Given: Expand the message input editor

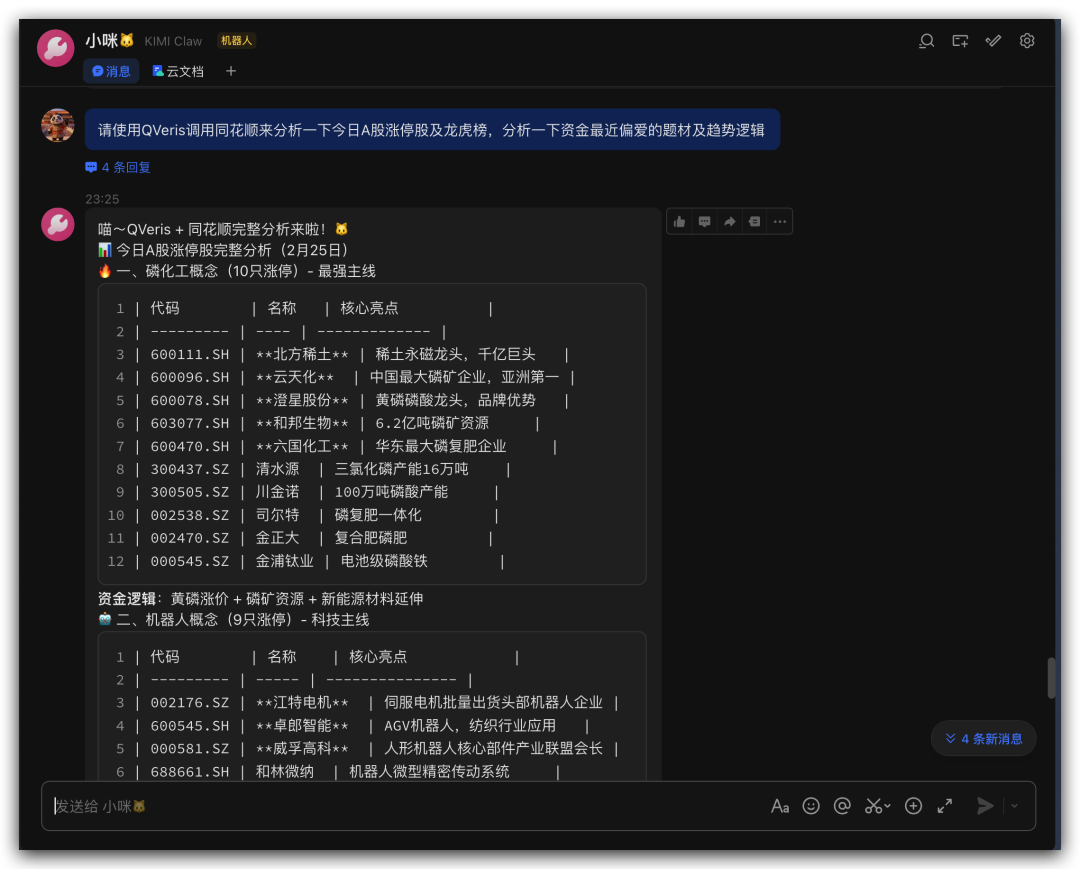Looking at the screenshot, I should tap(944, 806).
